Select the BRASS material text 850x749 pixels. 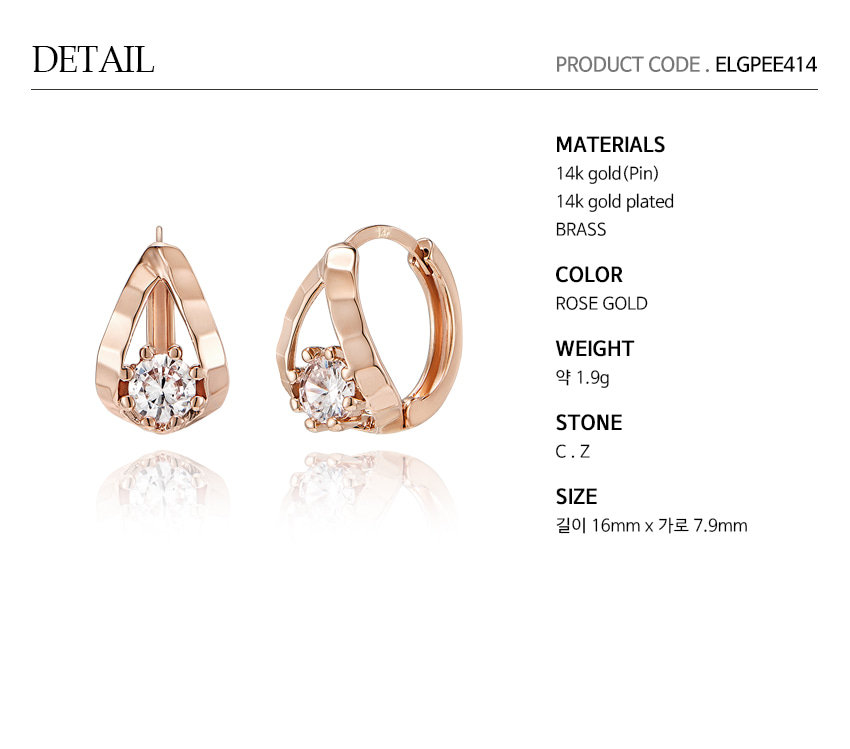tap(581, 230)
